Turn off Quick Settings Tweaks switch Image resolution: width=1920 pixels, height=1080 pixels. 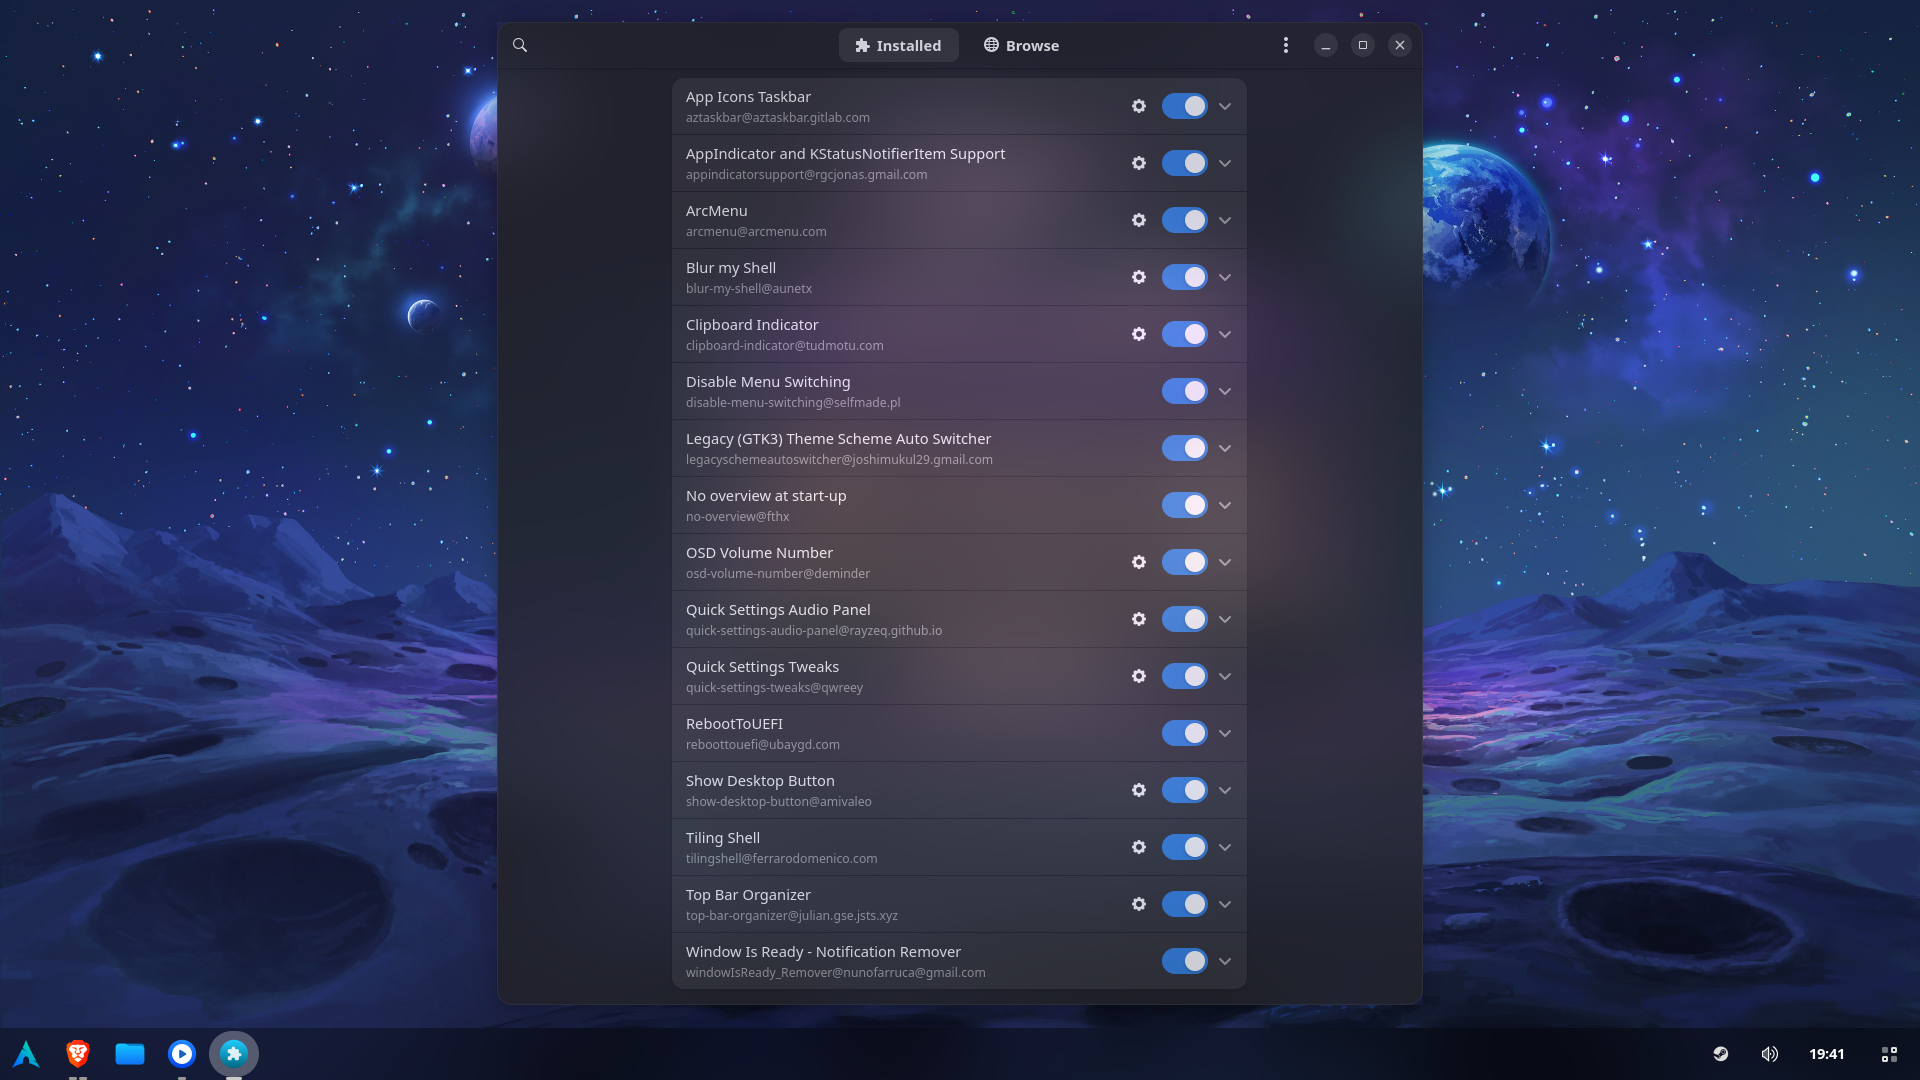point(1185,676)
